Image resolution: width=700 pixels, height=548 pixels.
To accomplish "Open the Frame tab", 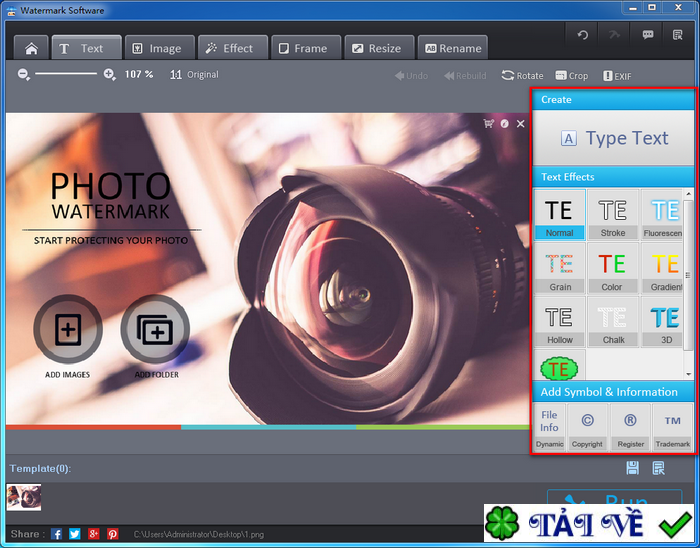I will pyautogui.click(x=303, y=48).
